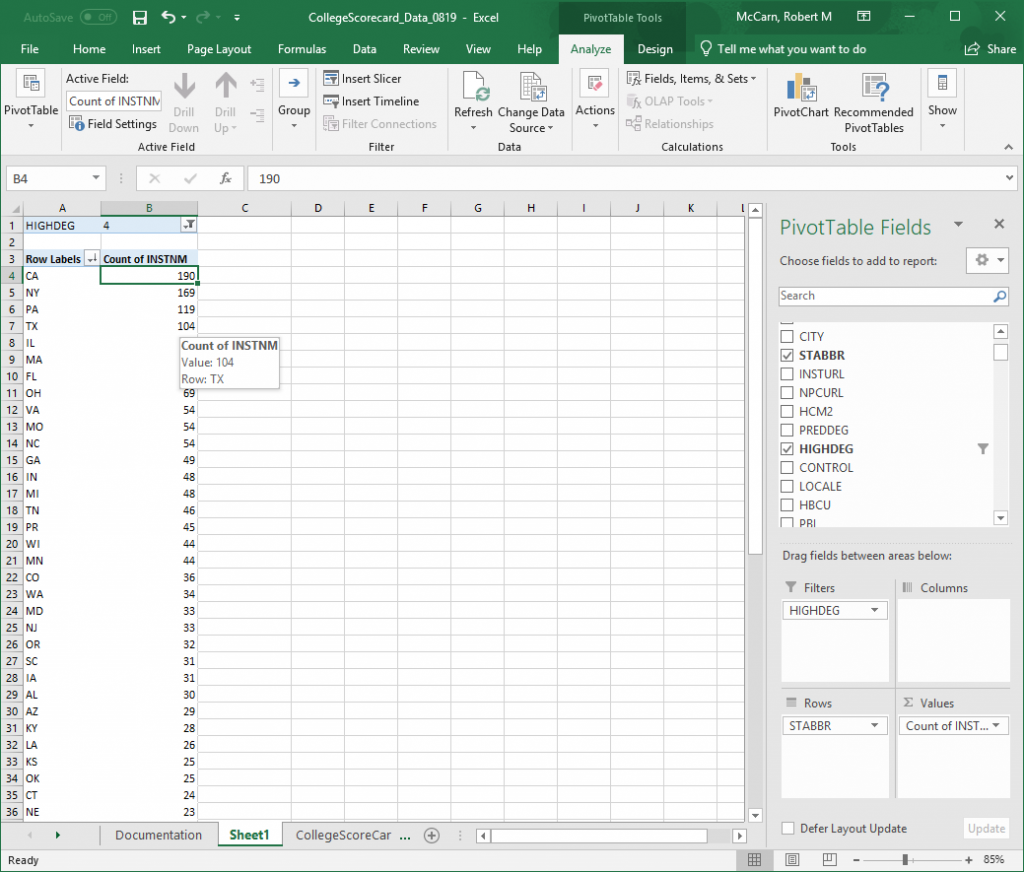Viewport: 1024px width, 872px height.
Task: Save the workbook with the floppy icon
Action: click(x=140, y=18)
